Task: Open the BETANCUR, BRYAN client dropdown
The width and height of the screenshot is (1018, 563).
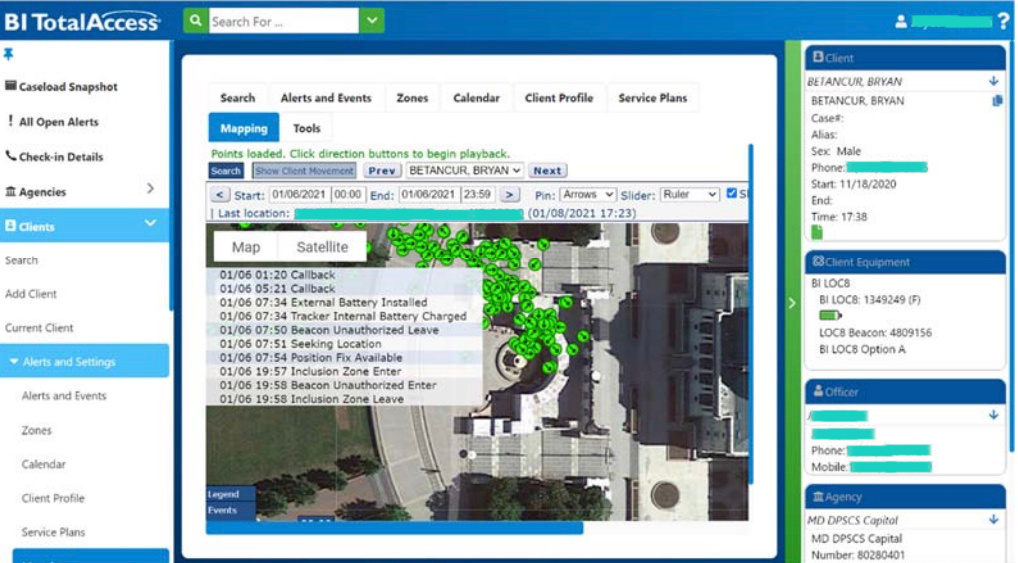Action: coord(464,171)
